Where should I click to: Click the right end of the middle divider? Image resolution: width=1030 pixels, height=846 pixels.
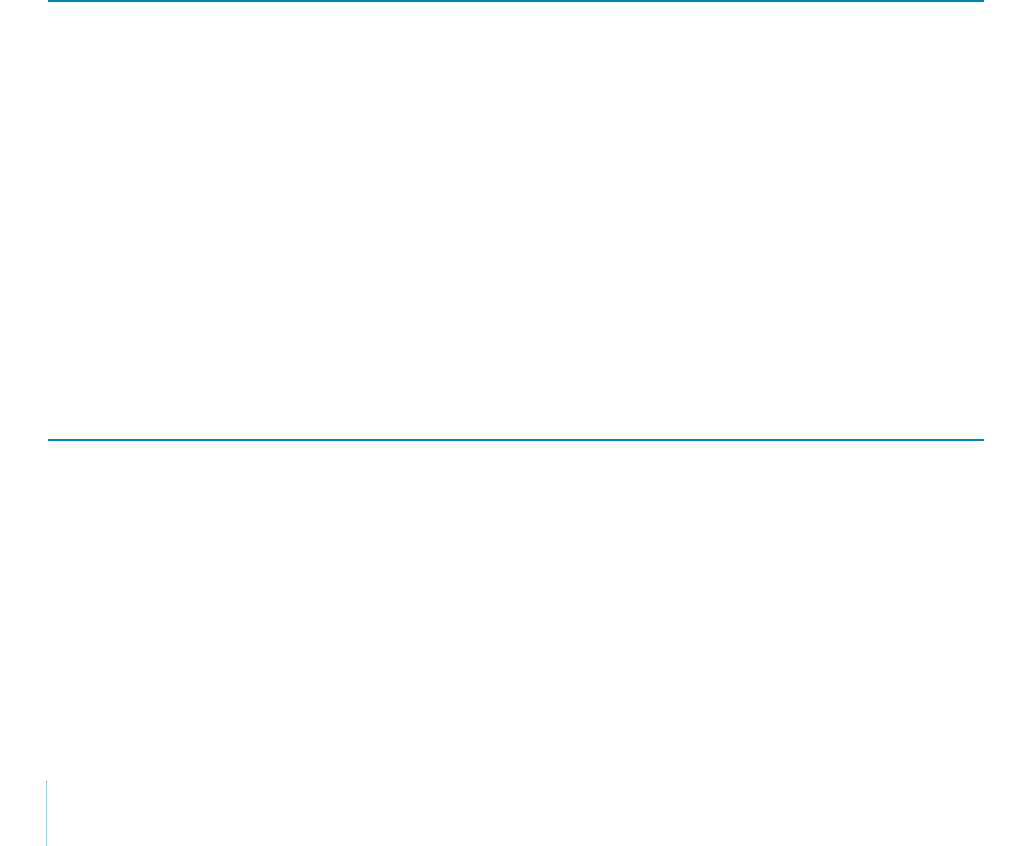(x=981, y=440)
